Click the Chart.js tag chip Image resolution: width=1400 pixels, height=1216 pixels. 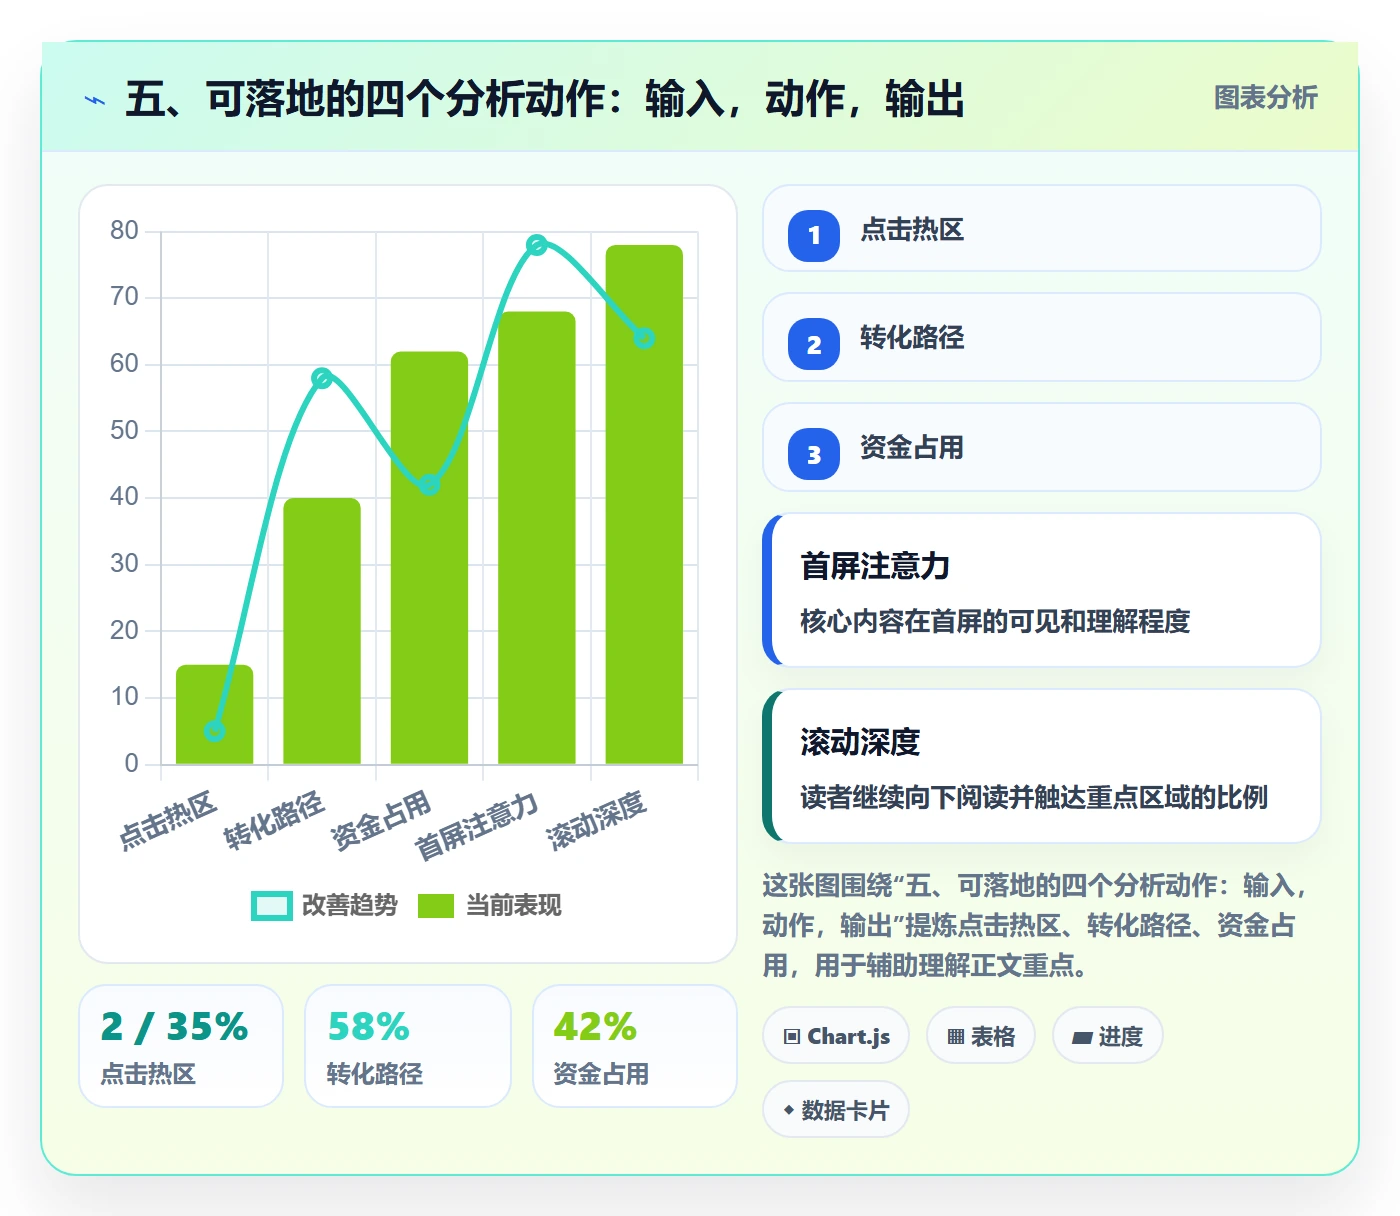(x=836, y=1036)
